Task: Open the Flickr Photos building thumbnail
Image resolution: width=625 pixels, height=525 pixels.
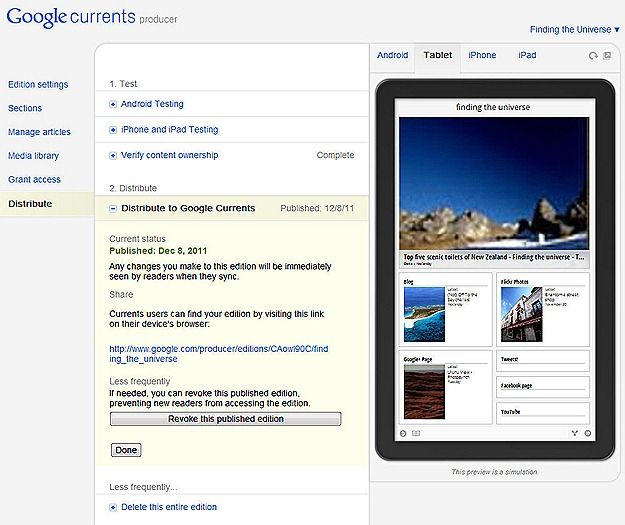Action: 522,315
